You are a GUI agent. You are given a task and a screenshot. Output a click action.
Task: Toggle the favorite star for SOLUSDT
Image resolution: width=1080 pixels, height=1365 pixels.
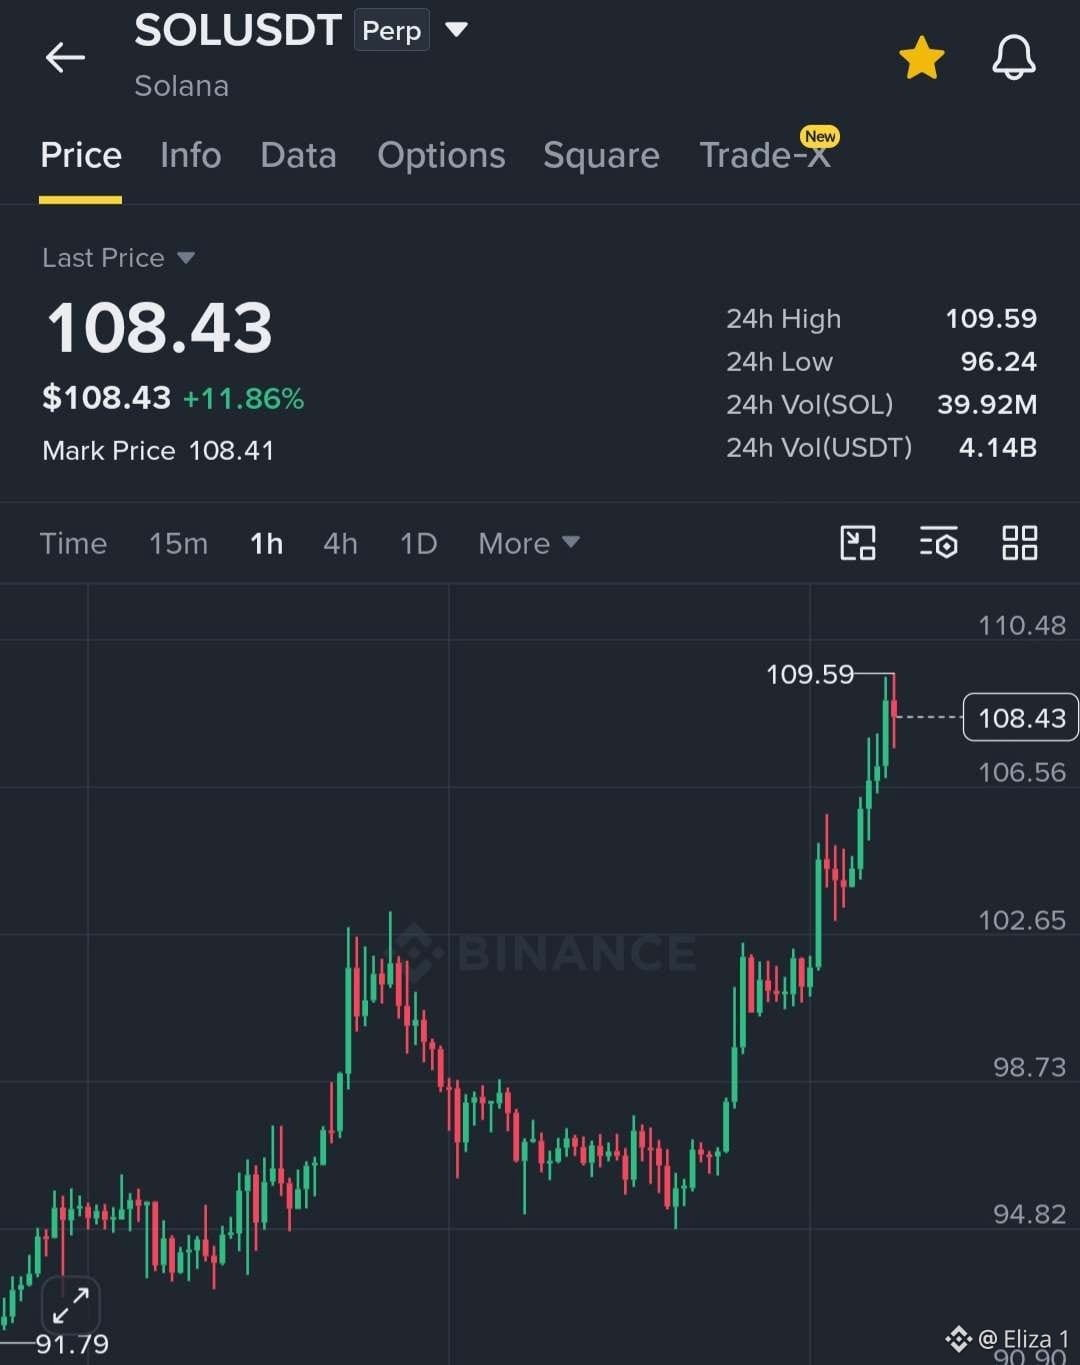tap(921, 58)
